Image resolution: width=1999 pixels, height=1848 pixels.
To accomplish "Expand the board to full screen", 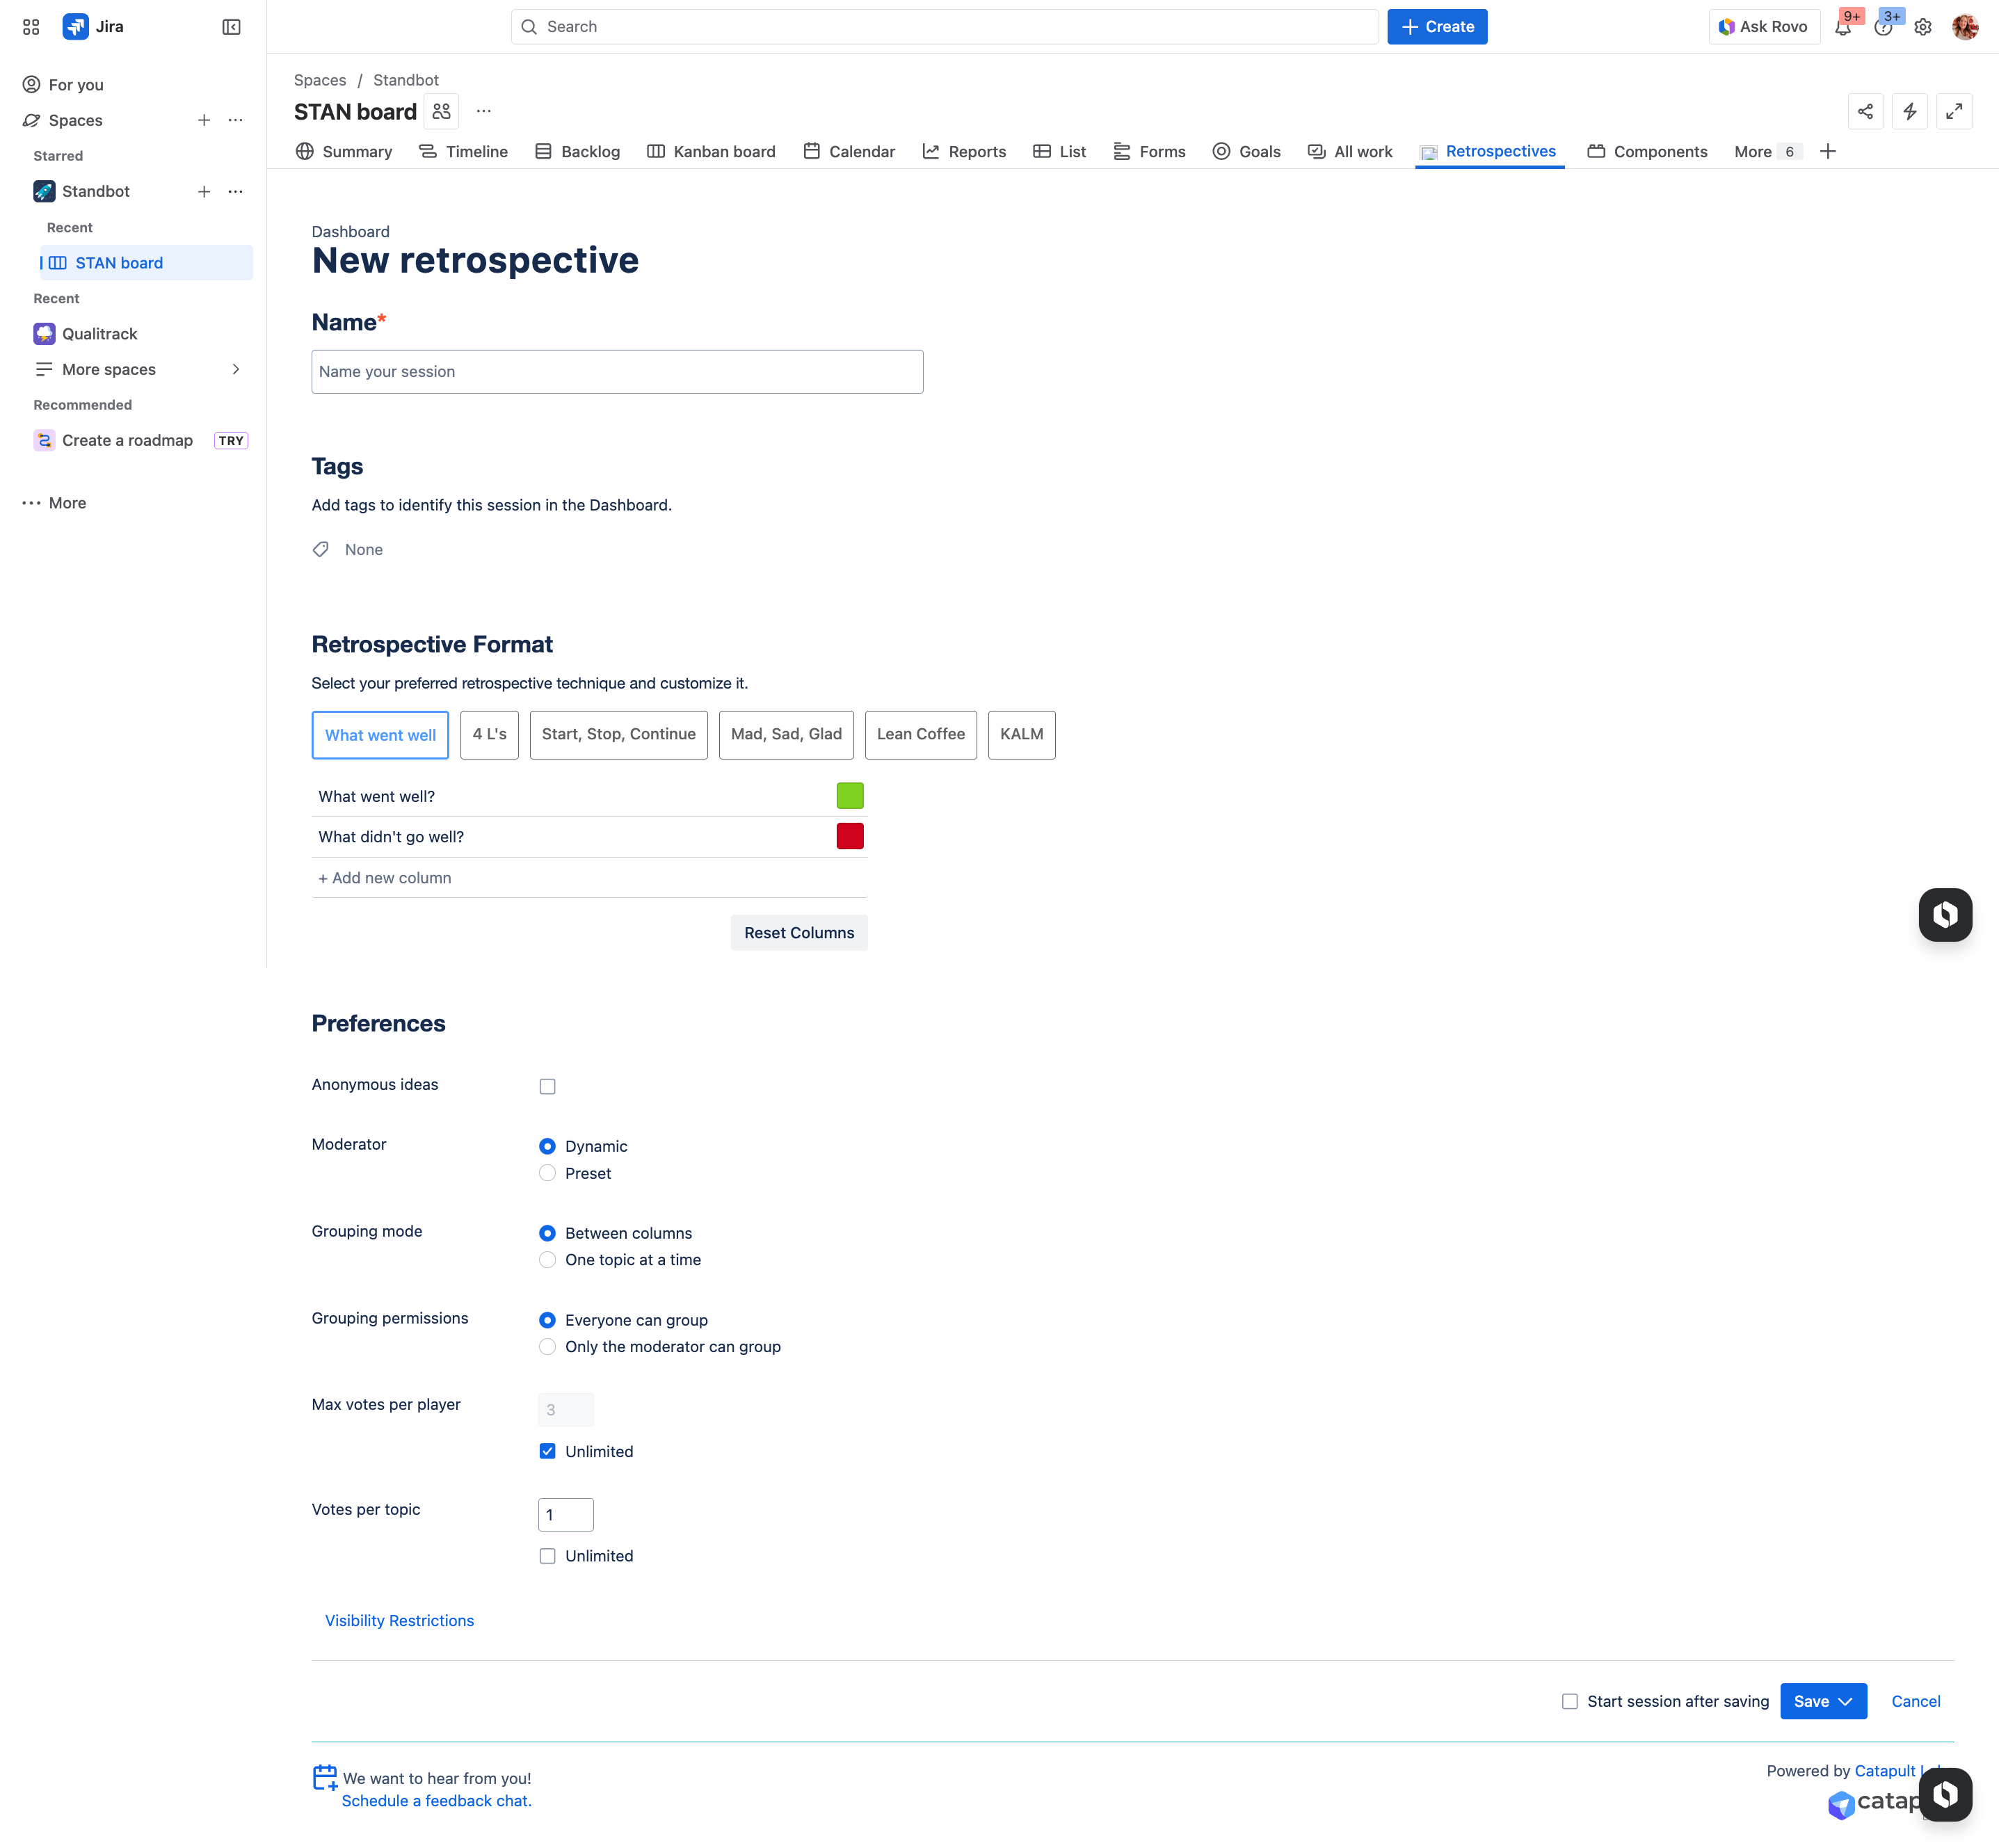I will click(1955, 111).
